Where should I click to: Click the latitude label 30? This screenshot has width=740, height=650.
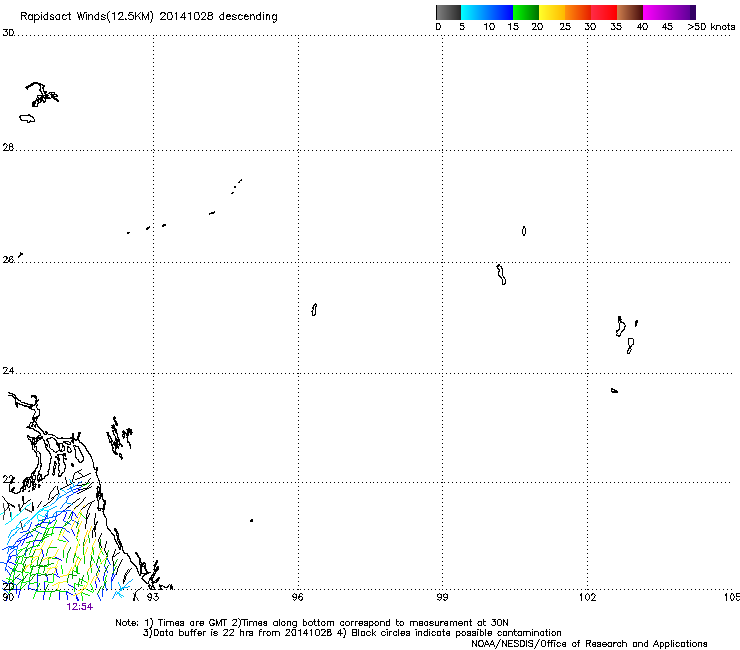(8, 33)
